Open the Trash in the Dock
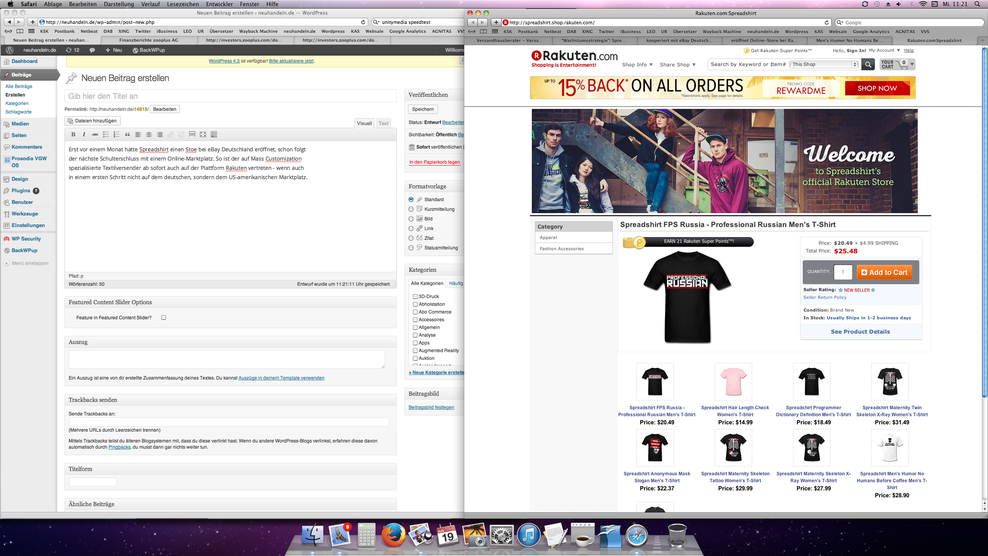Image resolution: width=988 pixels, height=556 pixels. 677,535
